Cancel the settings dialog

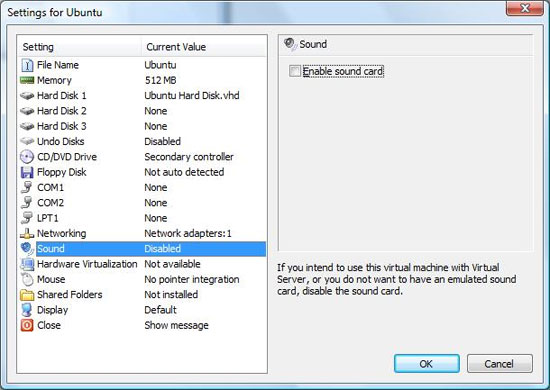[x=499, y=364]
